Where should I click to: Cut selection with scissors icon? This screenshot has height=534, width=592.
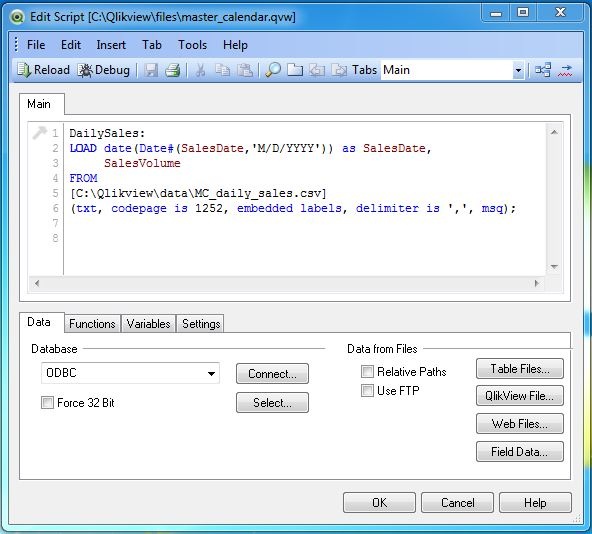click(200, 70)
